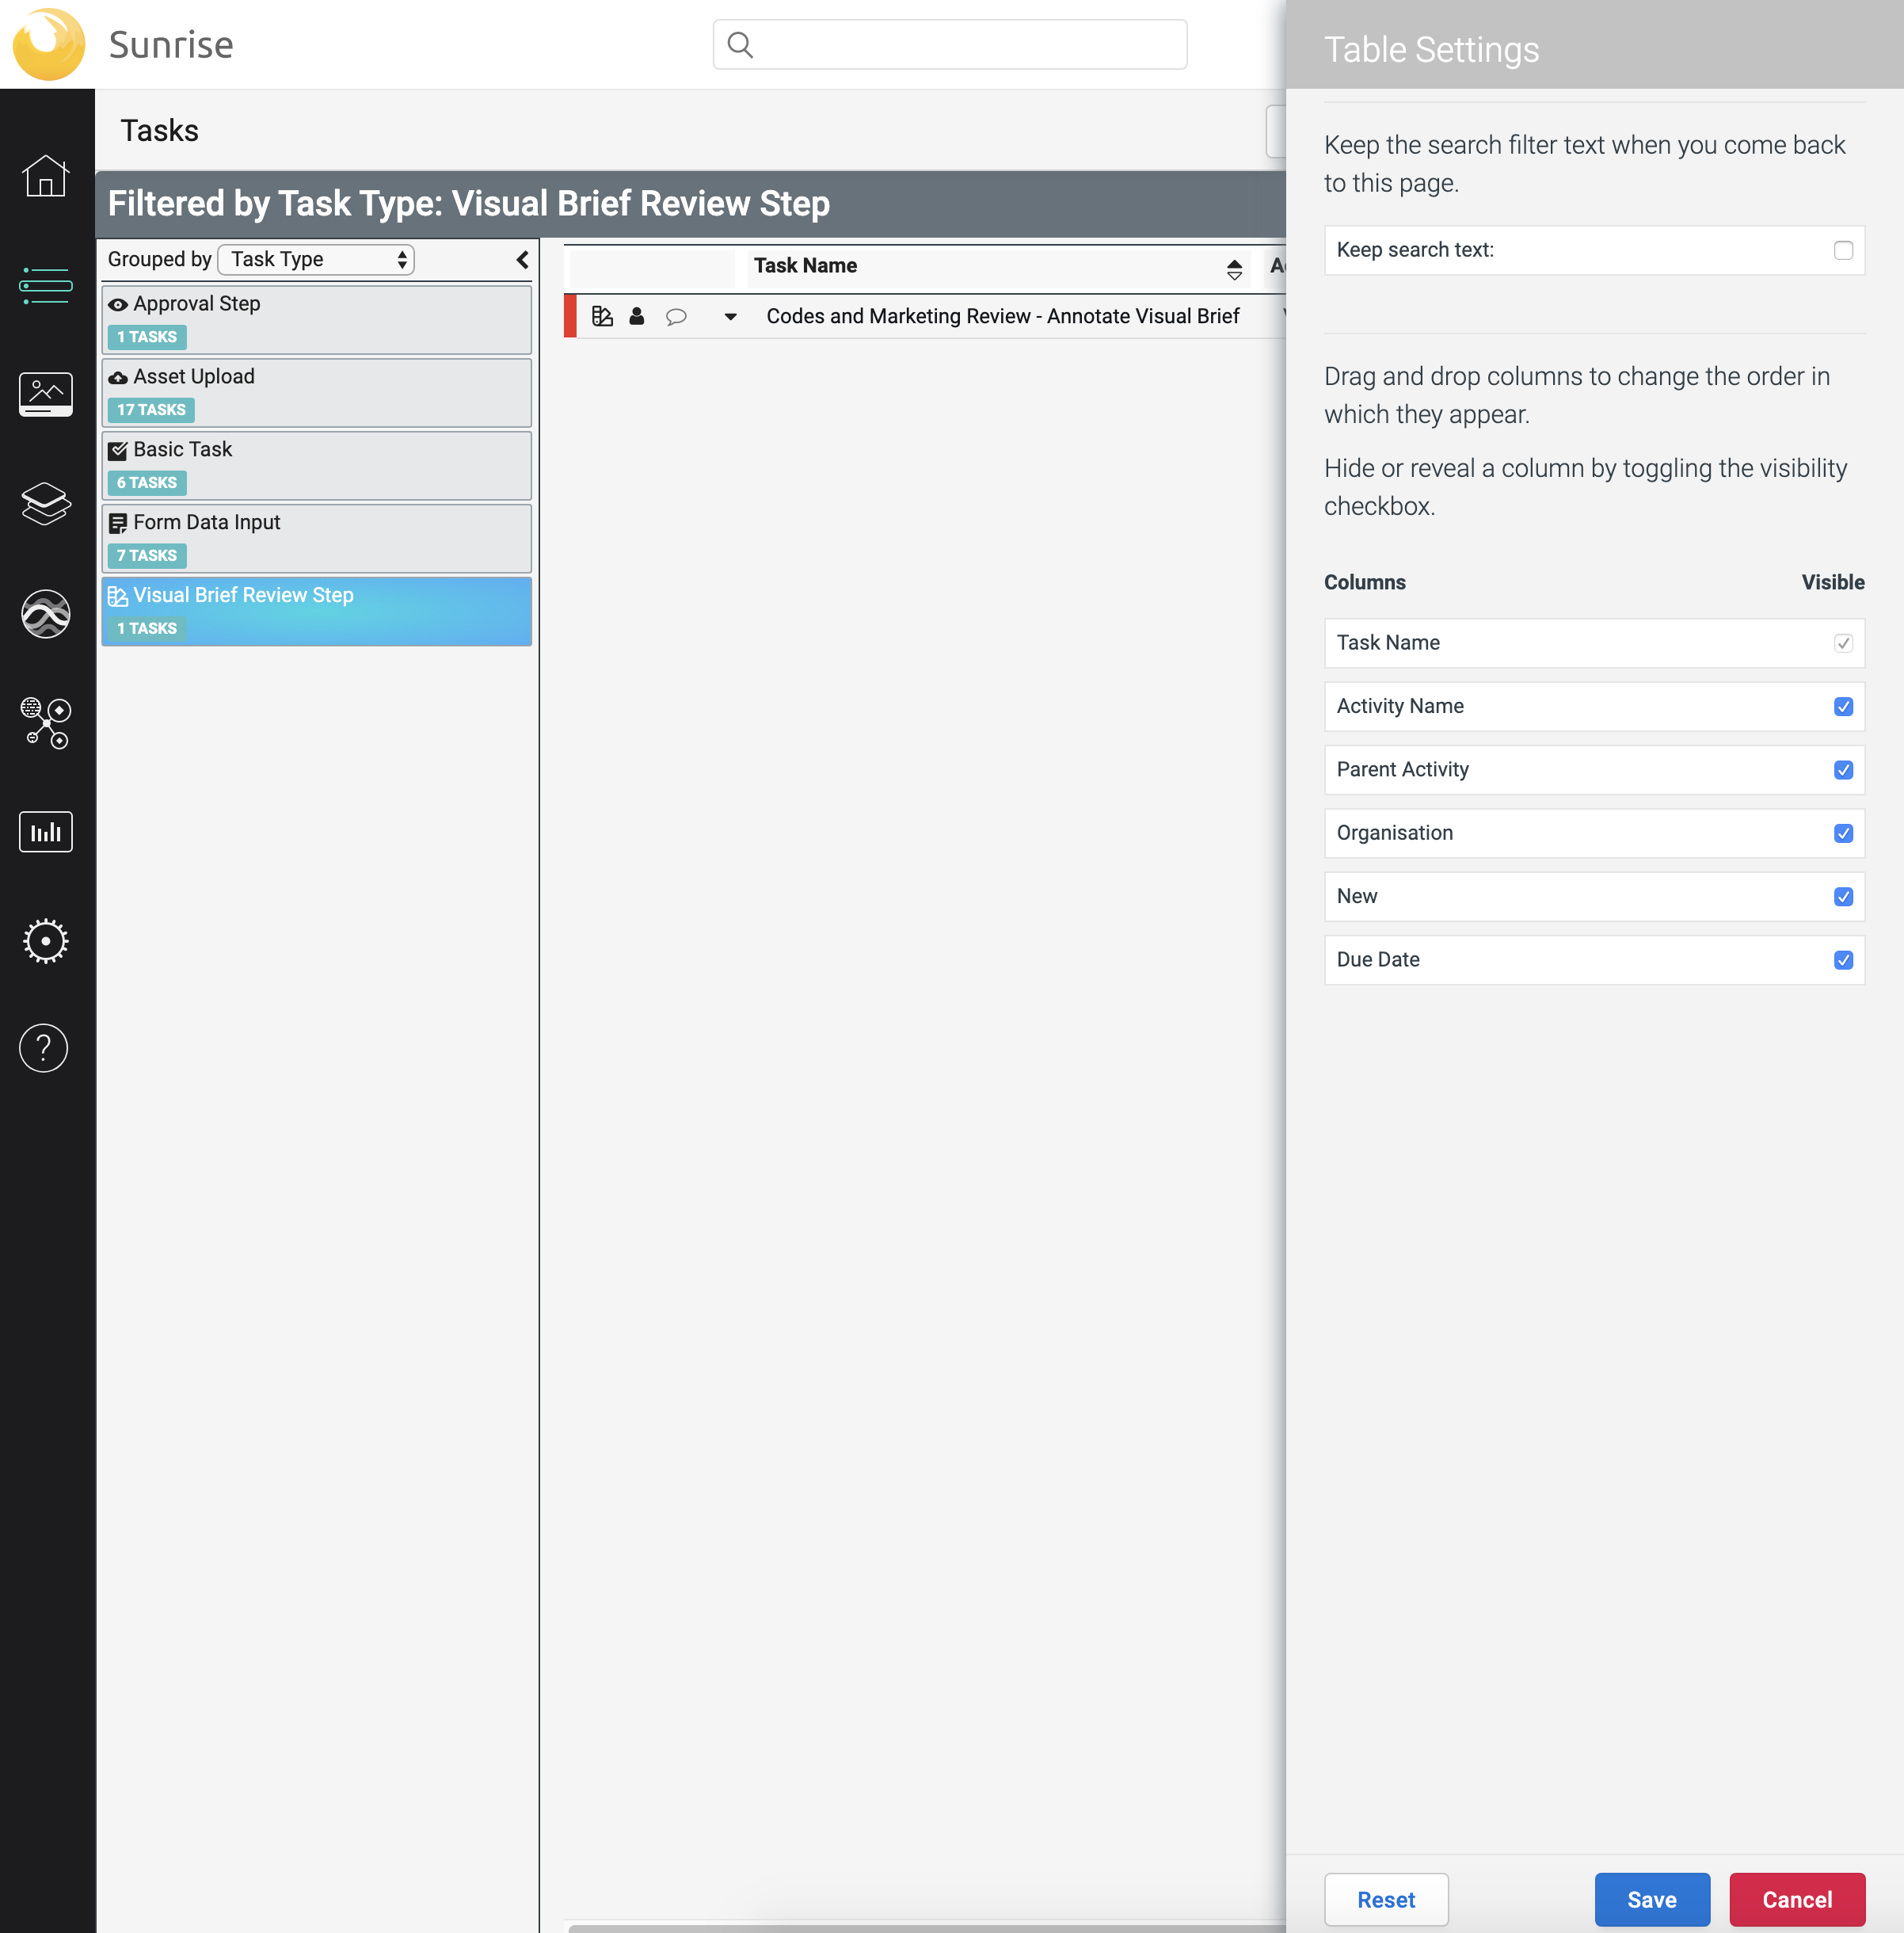This screenshot has height=1933, width=1904.
Task: Open the network nodes sidebar icon
Action: [45, 722]
